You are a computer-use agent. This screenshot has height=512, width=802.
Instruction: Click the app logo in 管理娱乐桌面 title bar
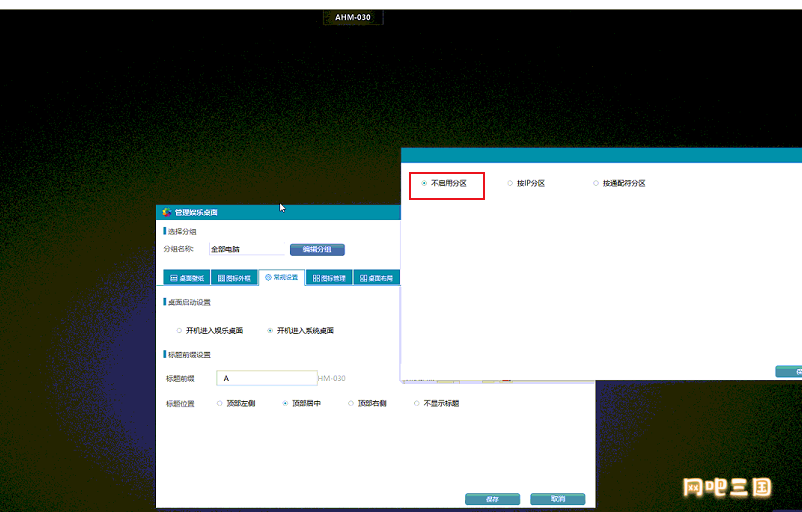(x=166, y=212)
